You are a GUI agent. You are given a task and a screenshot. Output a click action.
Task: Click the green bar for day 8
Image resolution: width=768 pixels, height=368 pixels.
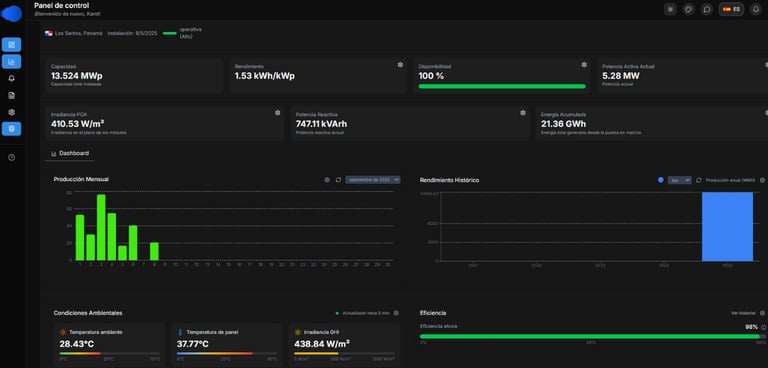pyautogui.click(x=154, y=251)
